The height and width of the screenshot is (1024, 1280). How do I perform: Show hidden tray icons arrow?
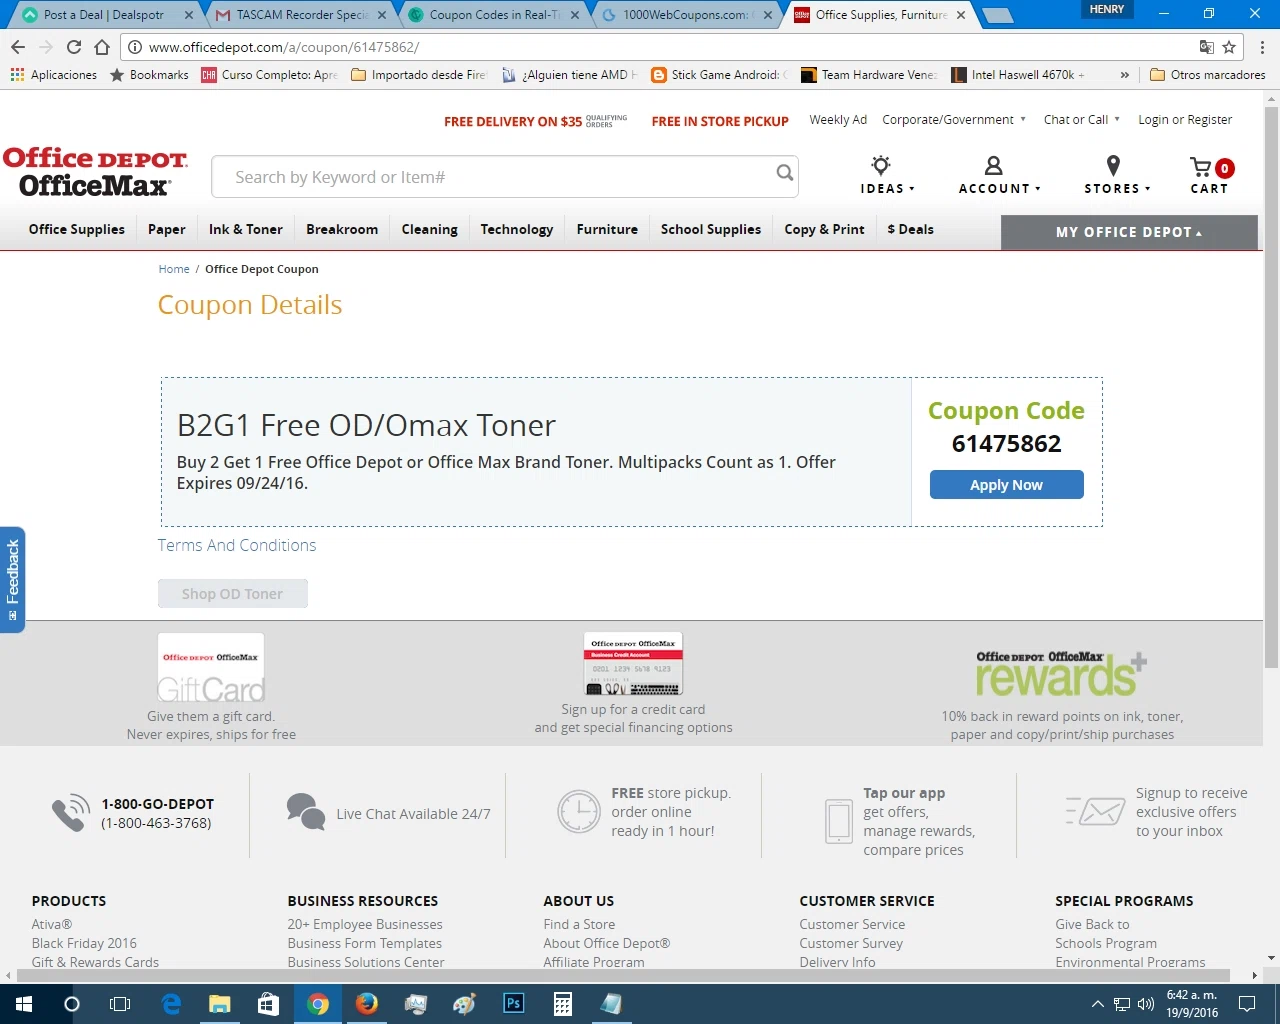point(1097,1004)
